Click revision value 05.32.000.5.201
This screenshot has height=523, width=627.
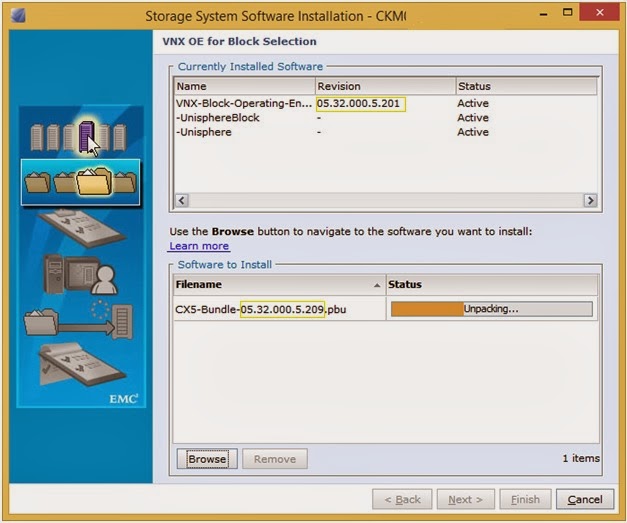coord(359,103)
